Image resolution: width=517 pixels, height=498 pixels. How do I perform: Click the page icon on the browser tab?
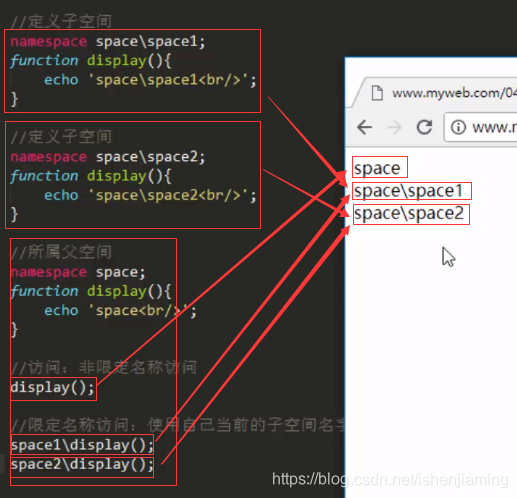coord(377,93)
